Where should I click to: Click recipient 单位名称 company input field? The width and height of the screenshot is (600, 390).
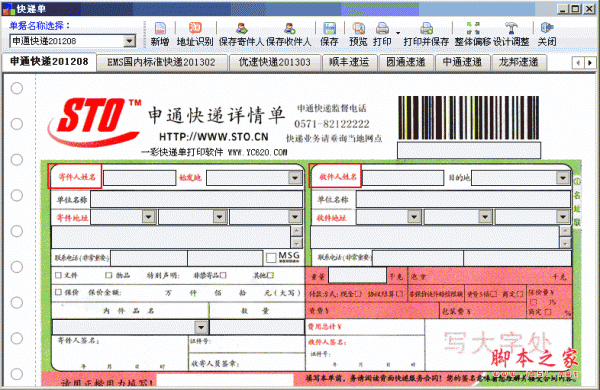463,199
